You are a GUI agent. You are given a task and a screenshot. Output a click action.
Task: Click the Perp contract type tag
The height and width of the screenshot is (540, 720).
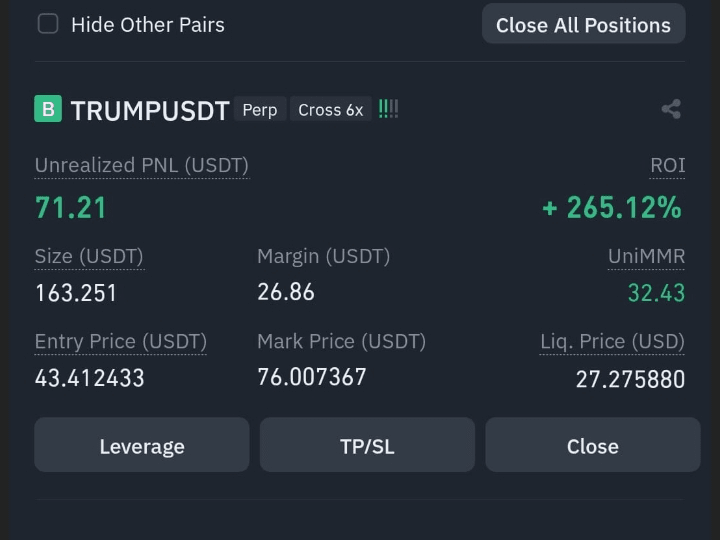click(260, 110)
